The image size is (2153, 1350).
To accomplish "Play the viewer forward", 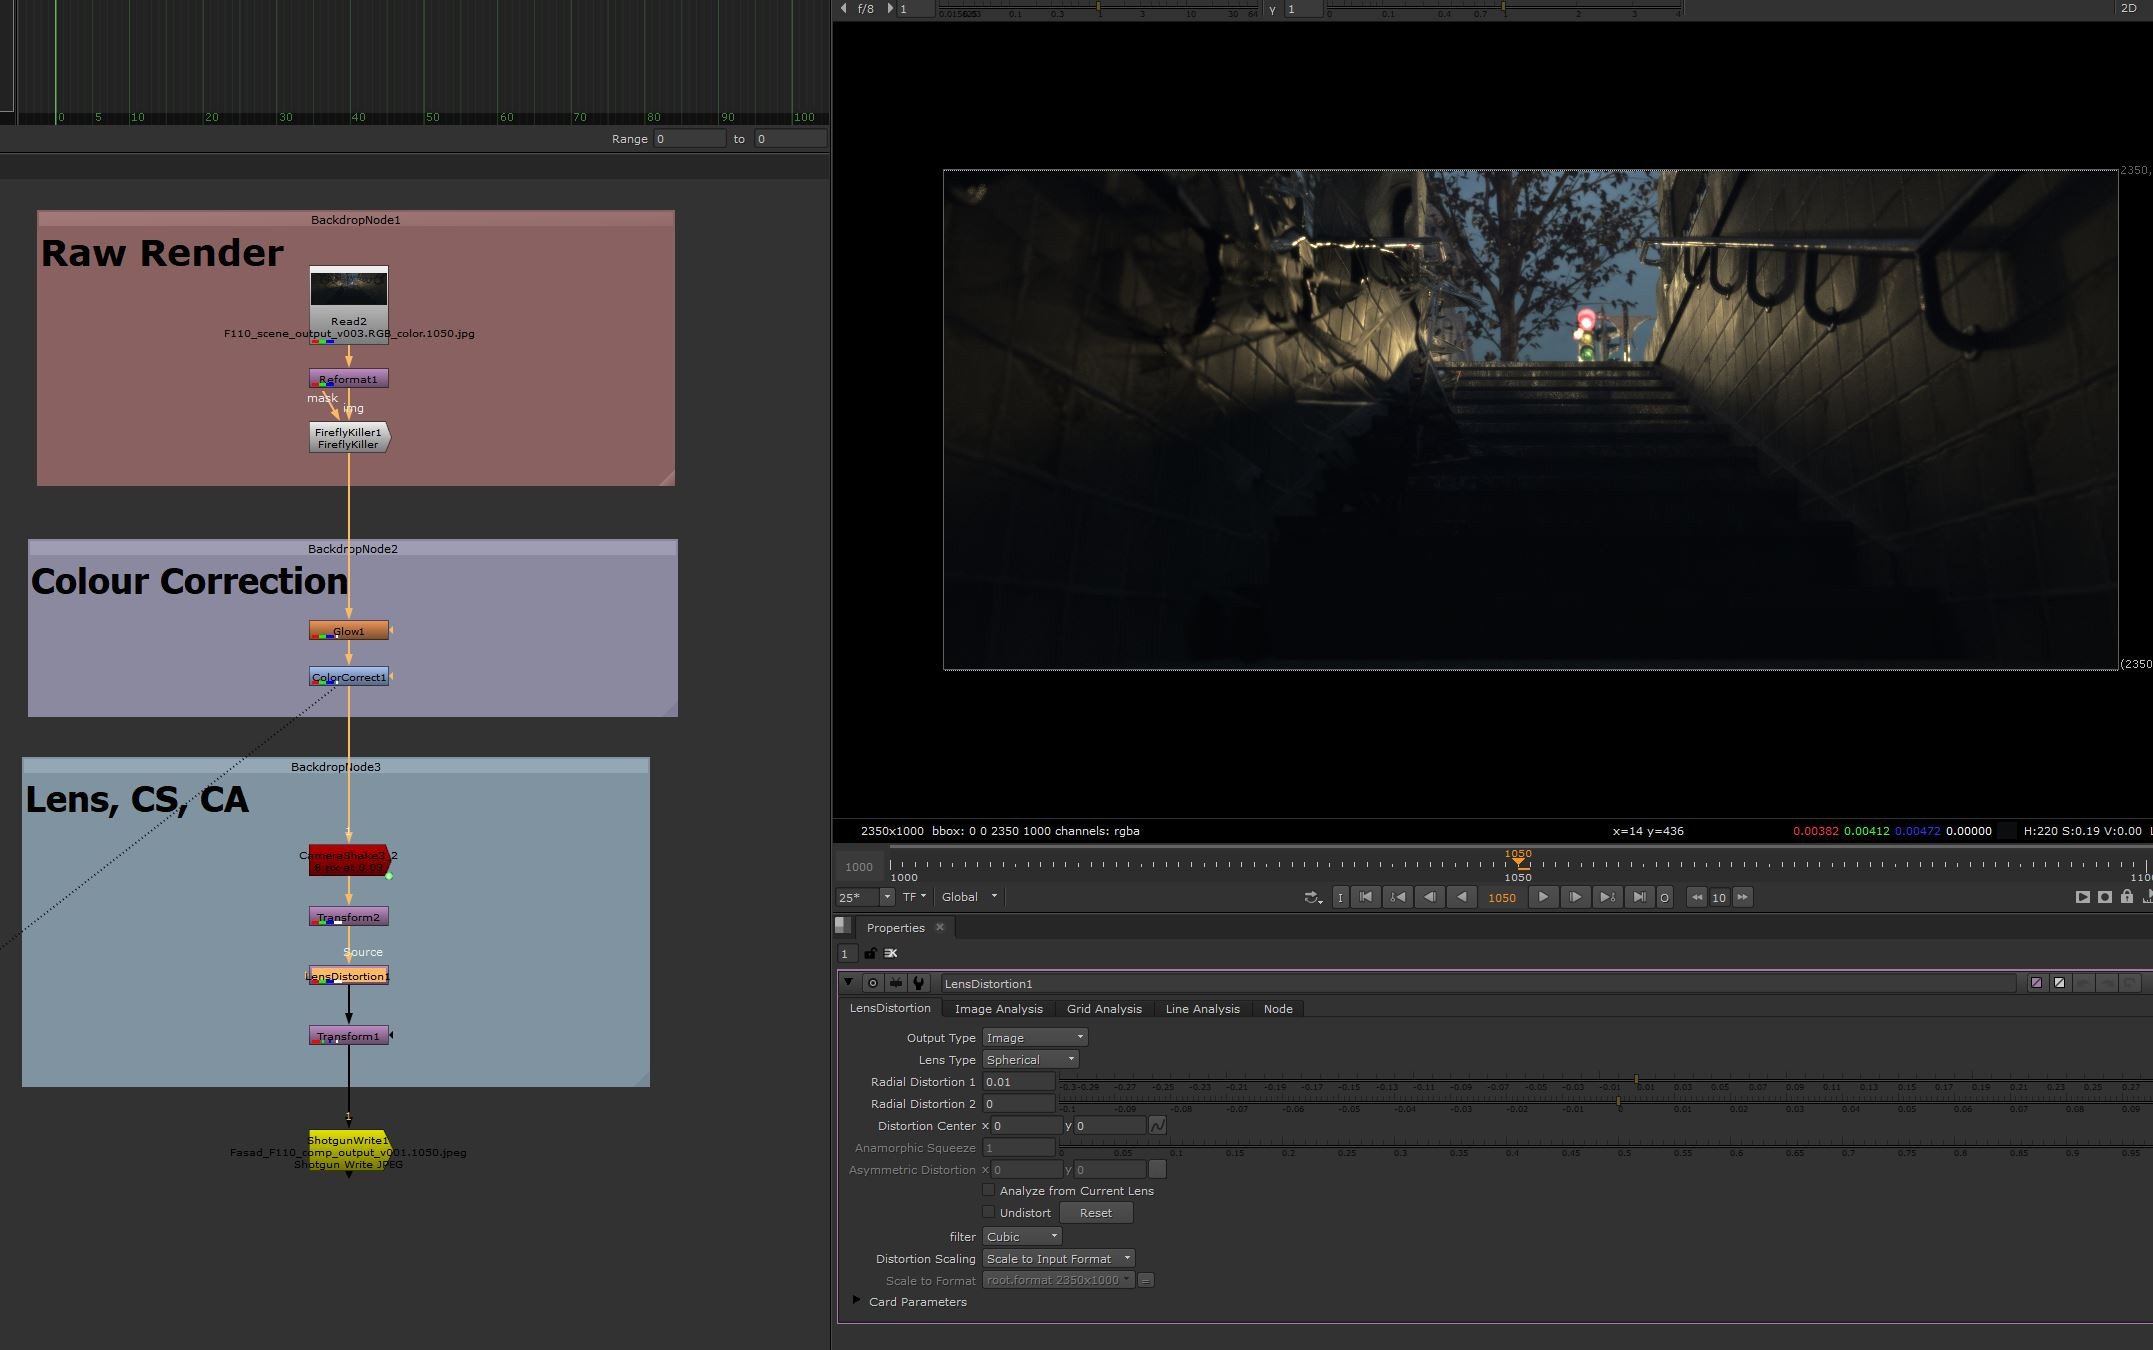I will click(x=1543, y=897).
